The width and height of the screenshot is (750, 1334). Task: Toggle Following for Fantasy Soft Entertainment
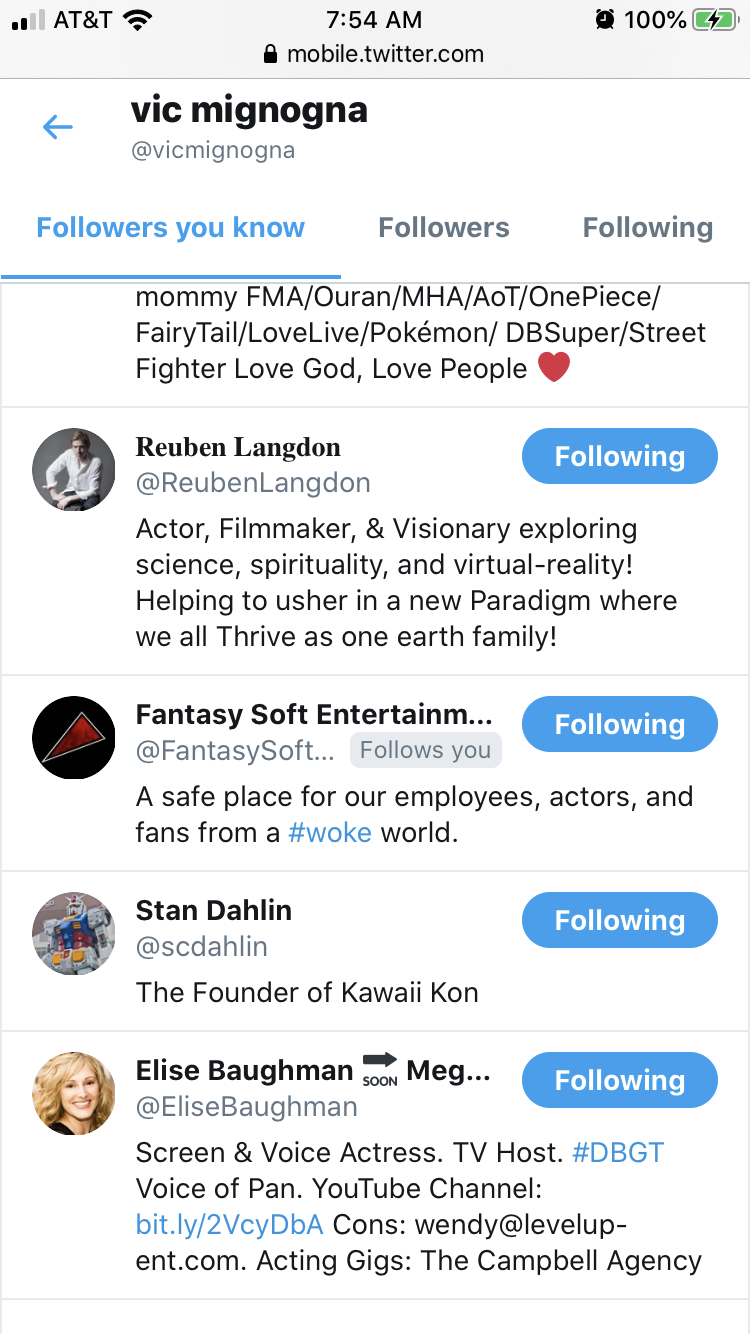tap(620, 724)
